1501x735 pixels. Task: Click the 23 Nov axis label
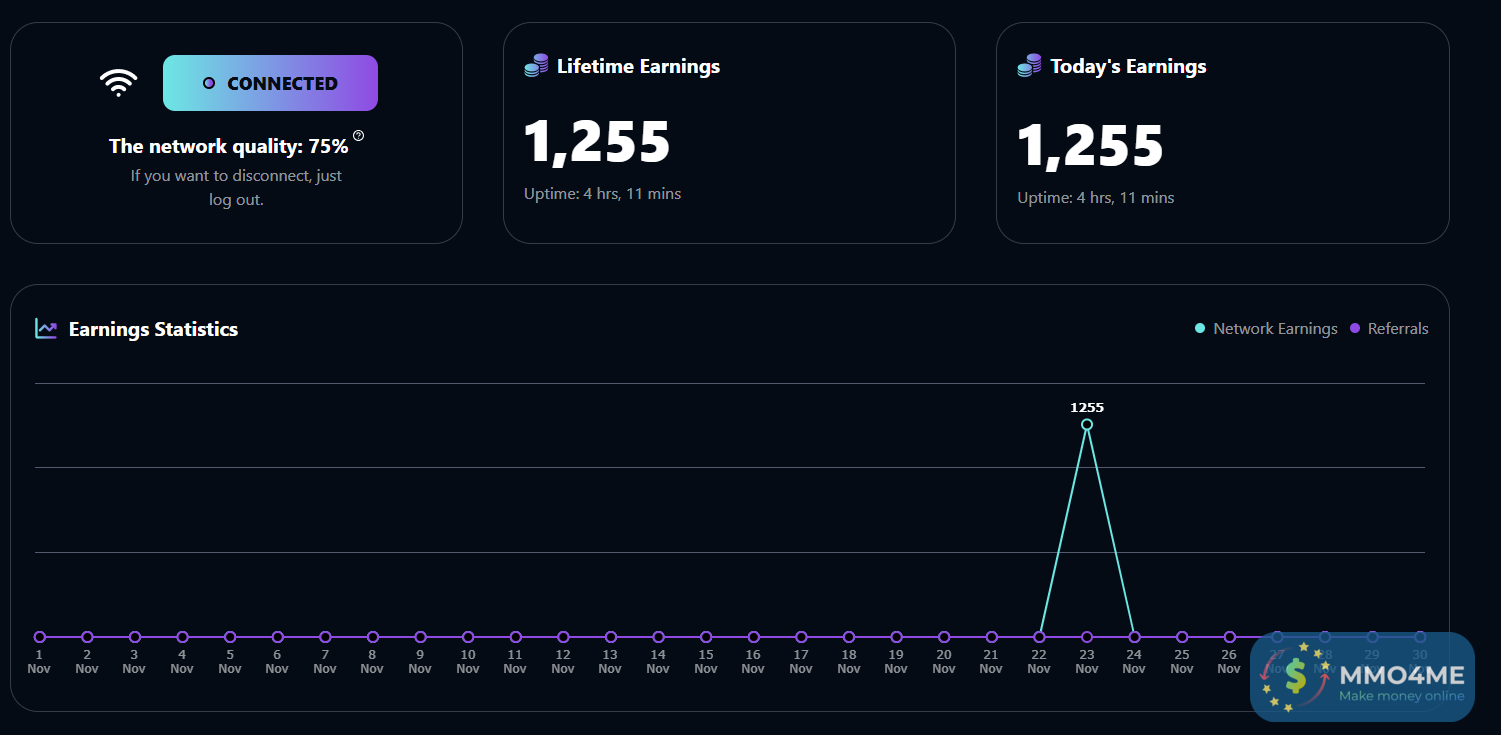pyautogui.click(x=1087, y=662)
